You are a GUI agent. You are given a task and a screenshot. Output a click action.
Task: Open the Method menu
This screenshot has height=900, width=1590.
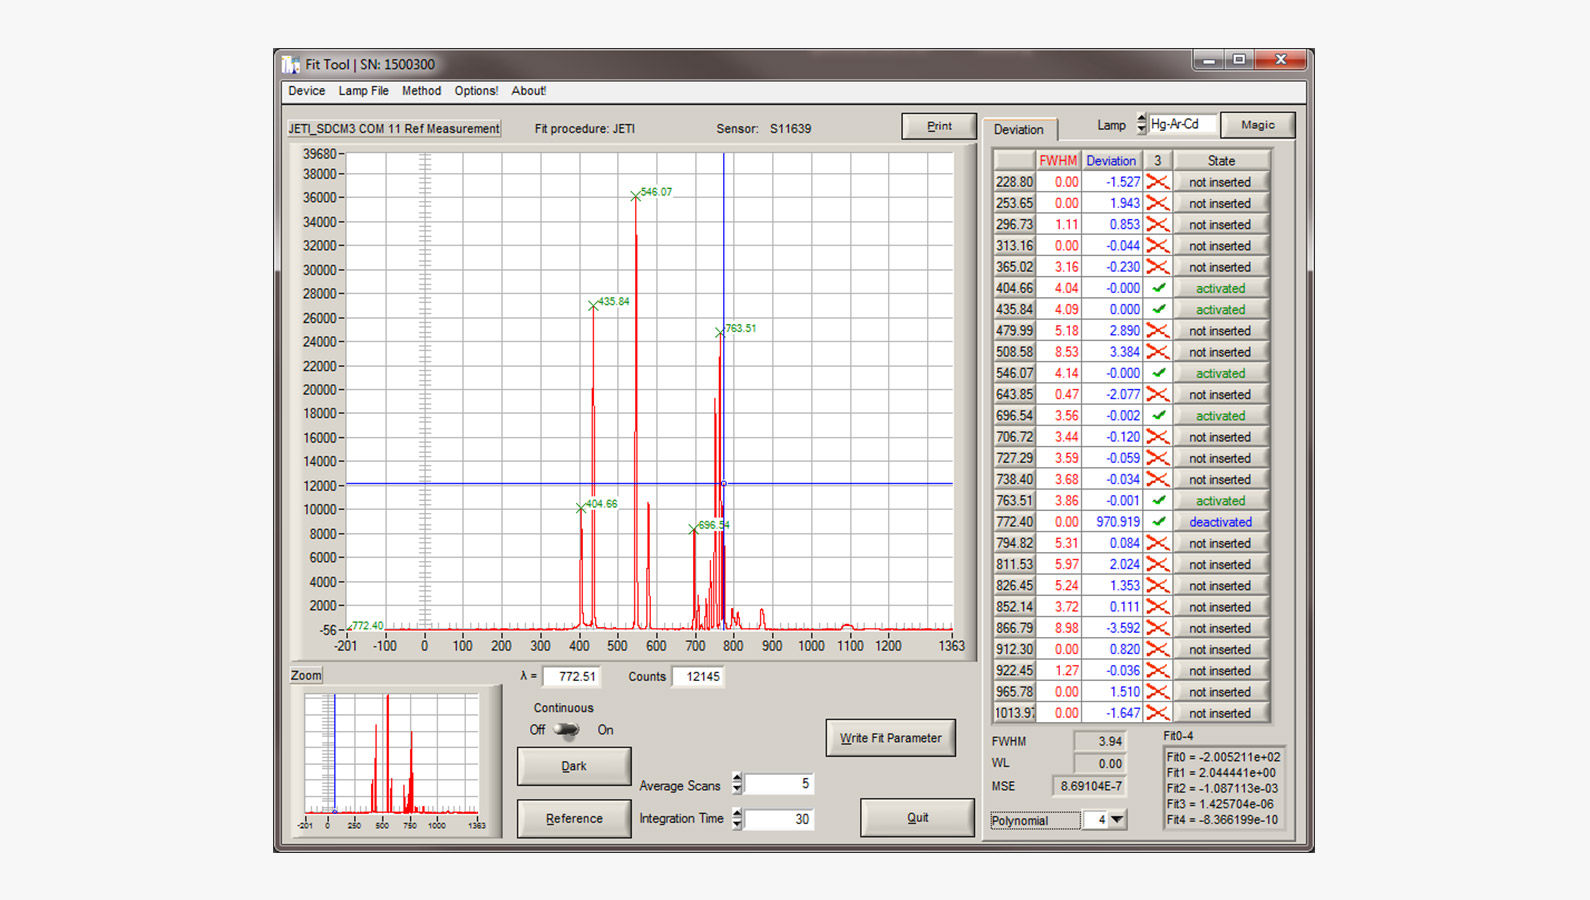(421, 91)
